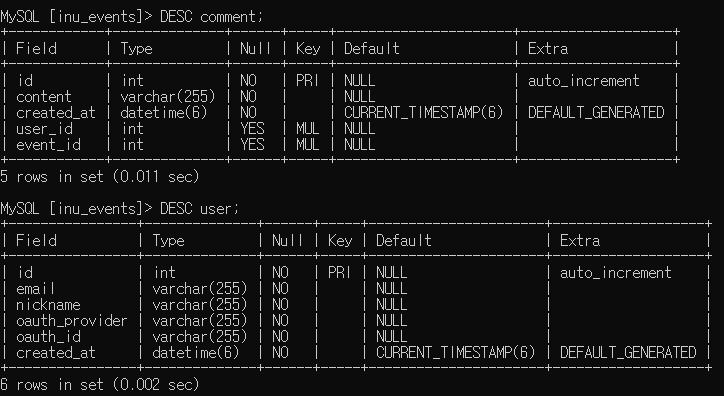Click varchar(255) type in oauth_id row
Image resolution: width=724 pixels, height=396 pixels.
(200, 337)
